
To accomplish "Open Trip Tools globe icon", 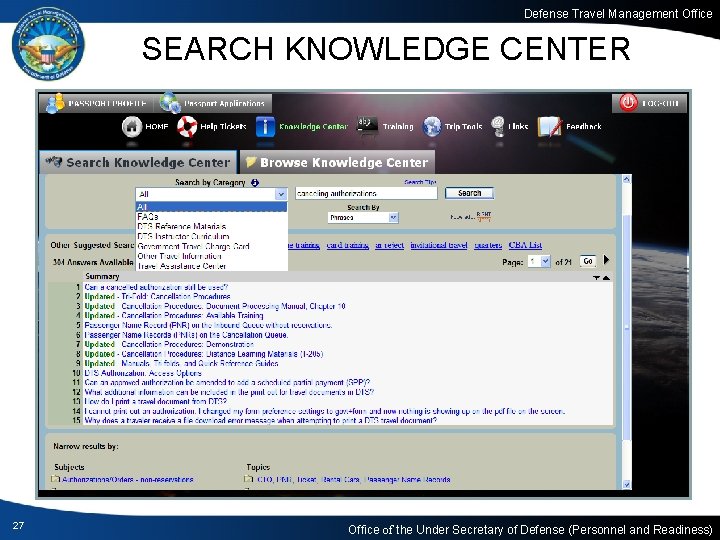I will (432, 126).
